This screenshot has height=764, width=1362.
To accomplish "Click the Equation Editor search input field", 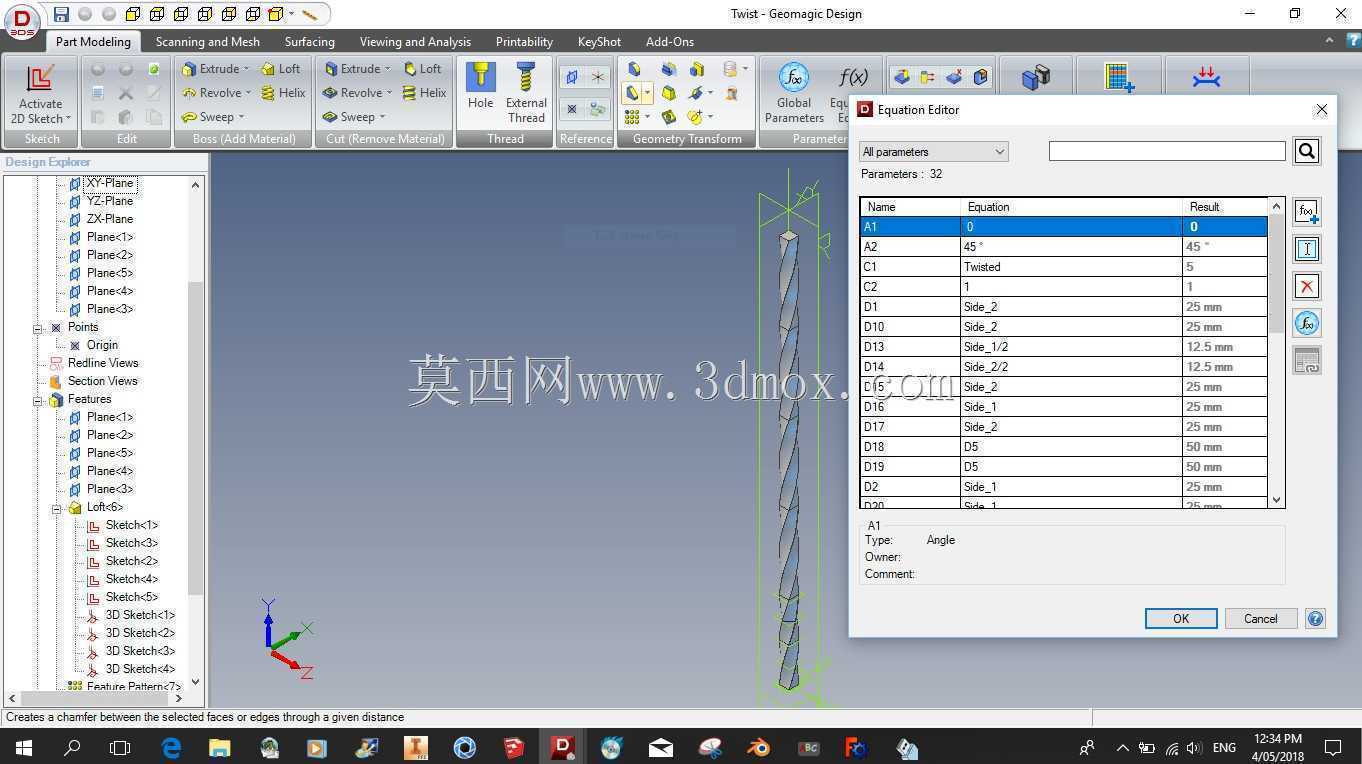I will pyautogui.click(x=1167, y=151).
